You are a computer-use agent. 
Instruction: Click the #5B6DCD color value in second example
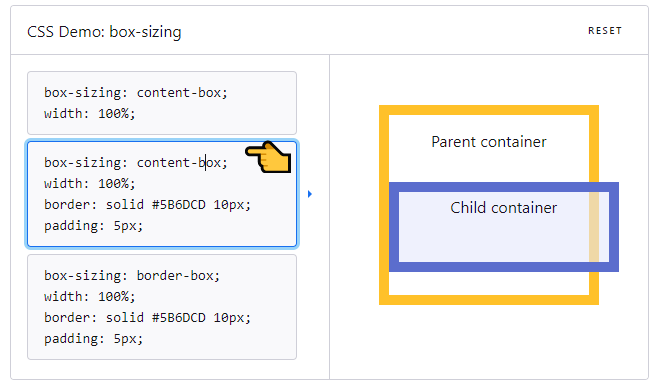click(178, 205)
